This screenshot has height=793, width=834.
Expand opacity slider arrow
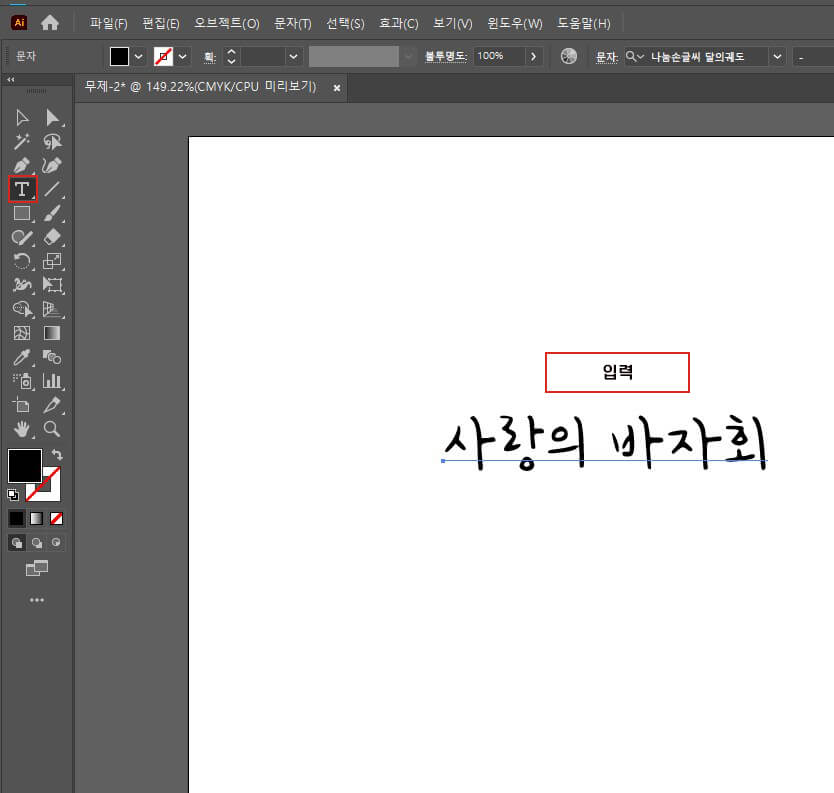[533, 56]
